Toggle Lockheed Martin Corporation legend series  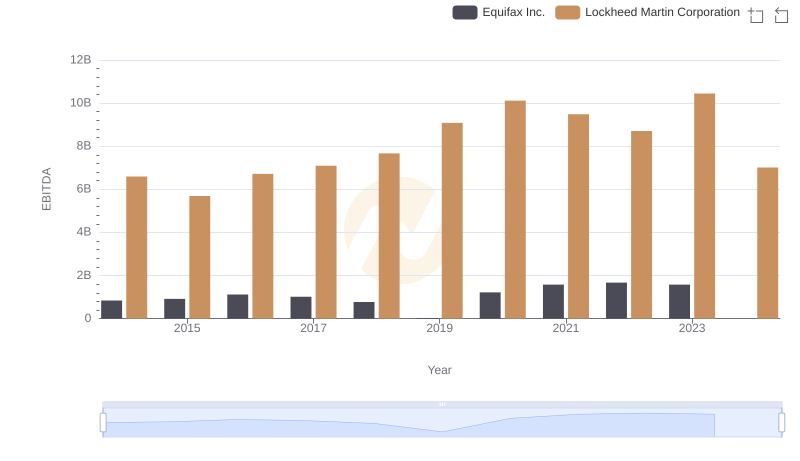pyautogui.click(x=647, y=12)
